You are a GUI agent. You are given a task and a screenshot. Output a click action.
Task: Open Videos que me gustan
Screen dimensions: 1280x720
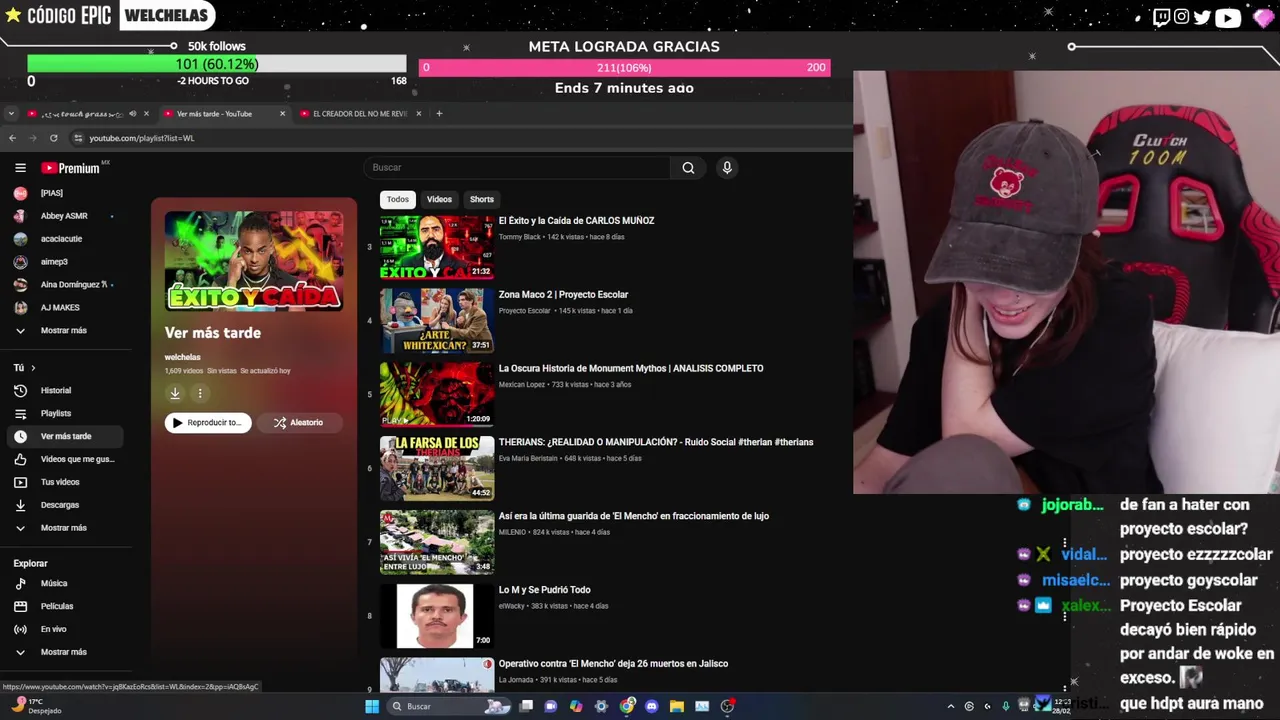click(x=66, y=459)
